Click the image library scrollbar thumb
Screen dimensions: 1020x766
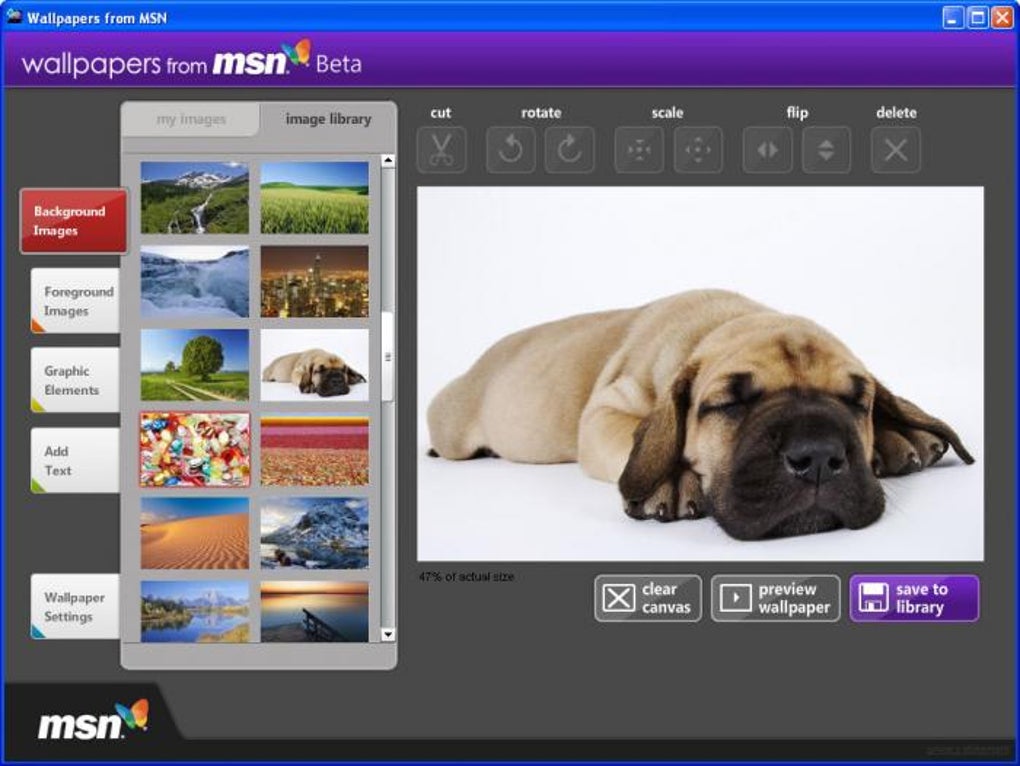click(388, 356)
